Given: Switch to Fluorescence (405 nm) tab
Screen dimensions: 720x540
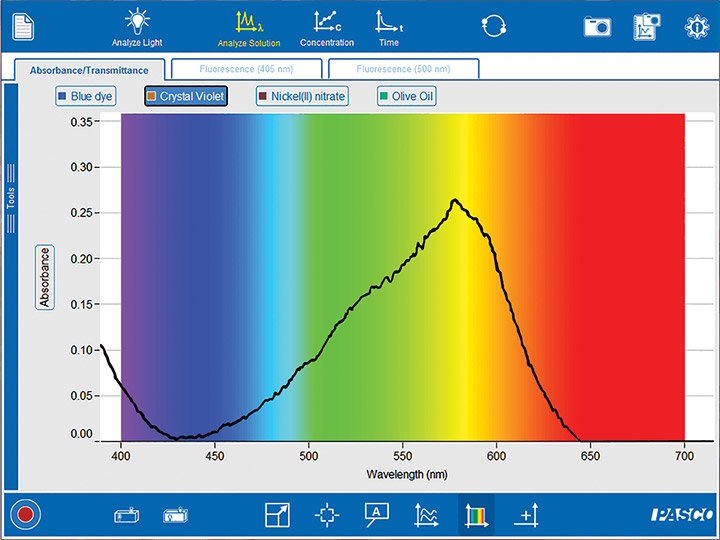Looking at the screenshot, I should [x=246, y=69].
